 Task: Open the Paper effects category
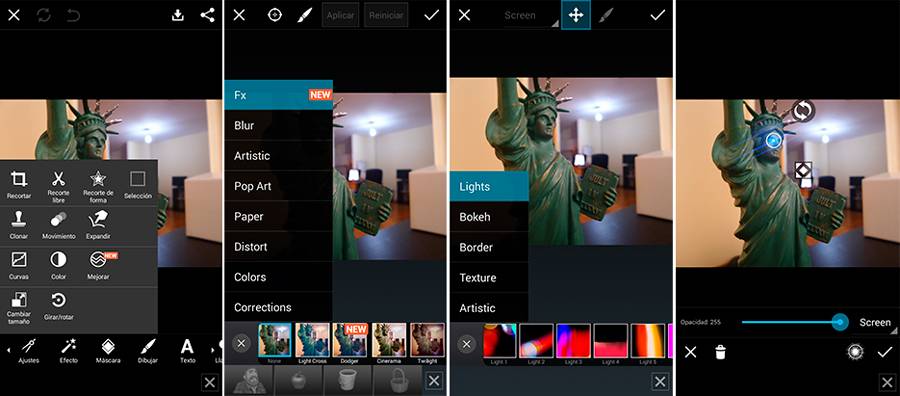click(x=278, y=216)
